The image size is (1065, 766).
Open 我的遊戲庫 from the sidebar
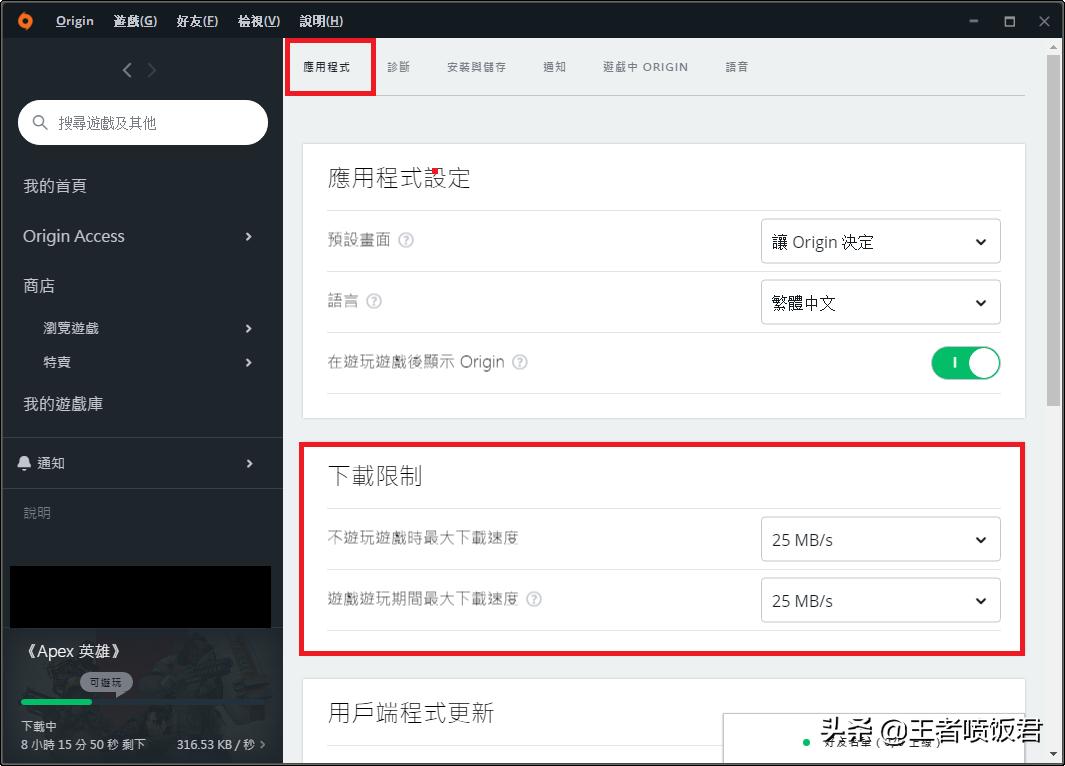[62, 404]
